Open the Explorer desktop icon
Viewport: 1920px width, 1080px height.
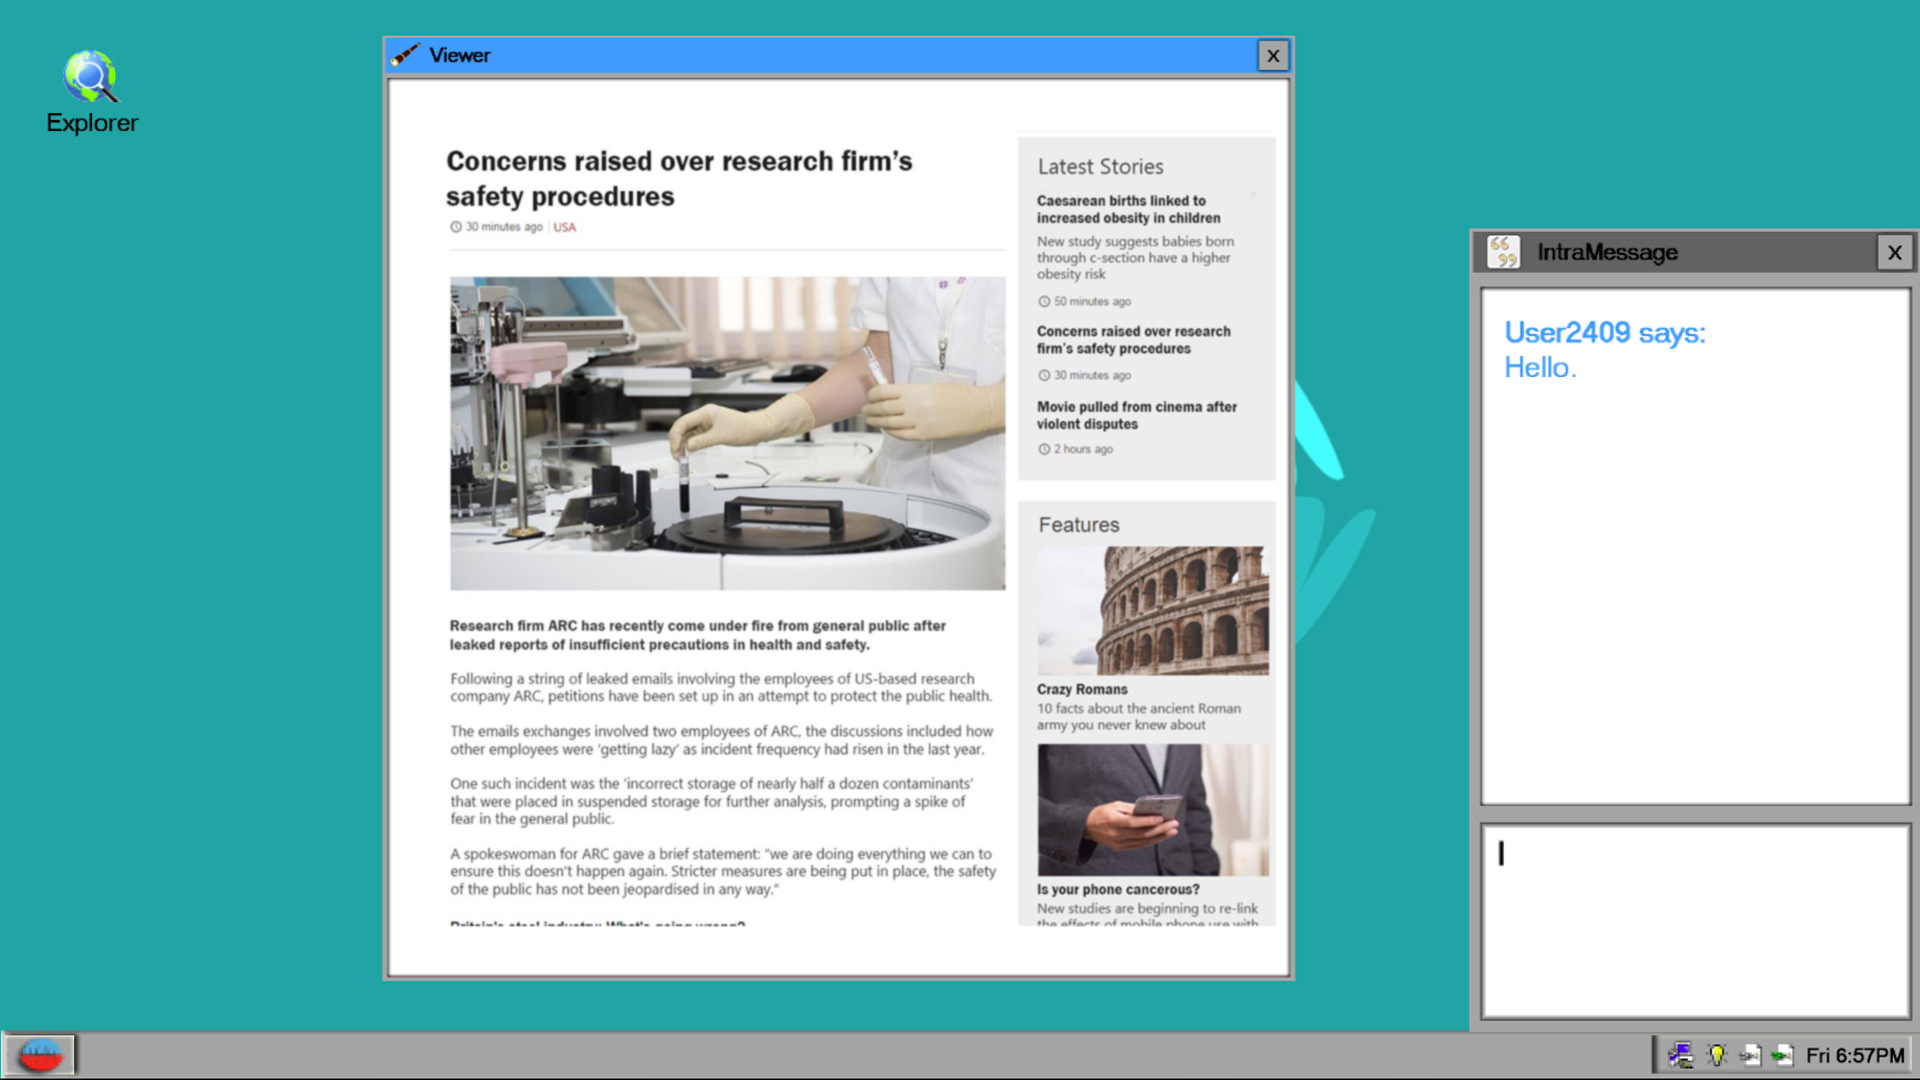[92, 88]
